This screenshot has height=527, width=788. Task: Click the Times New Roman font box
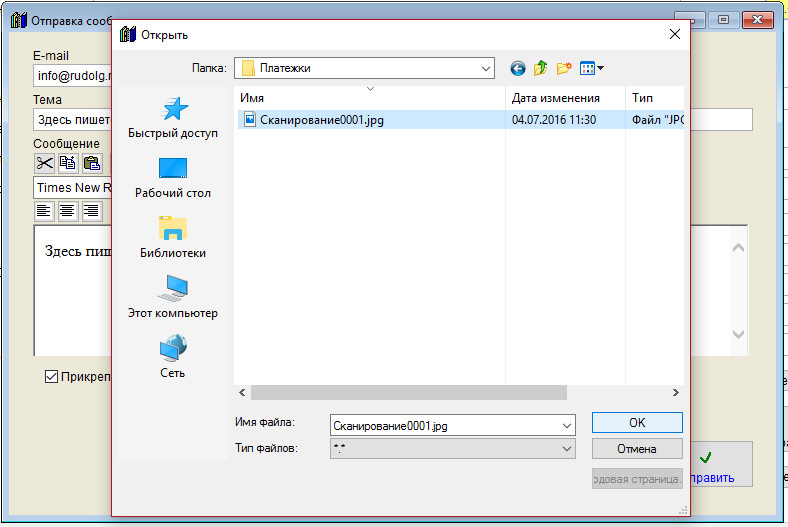73,187
